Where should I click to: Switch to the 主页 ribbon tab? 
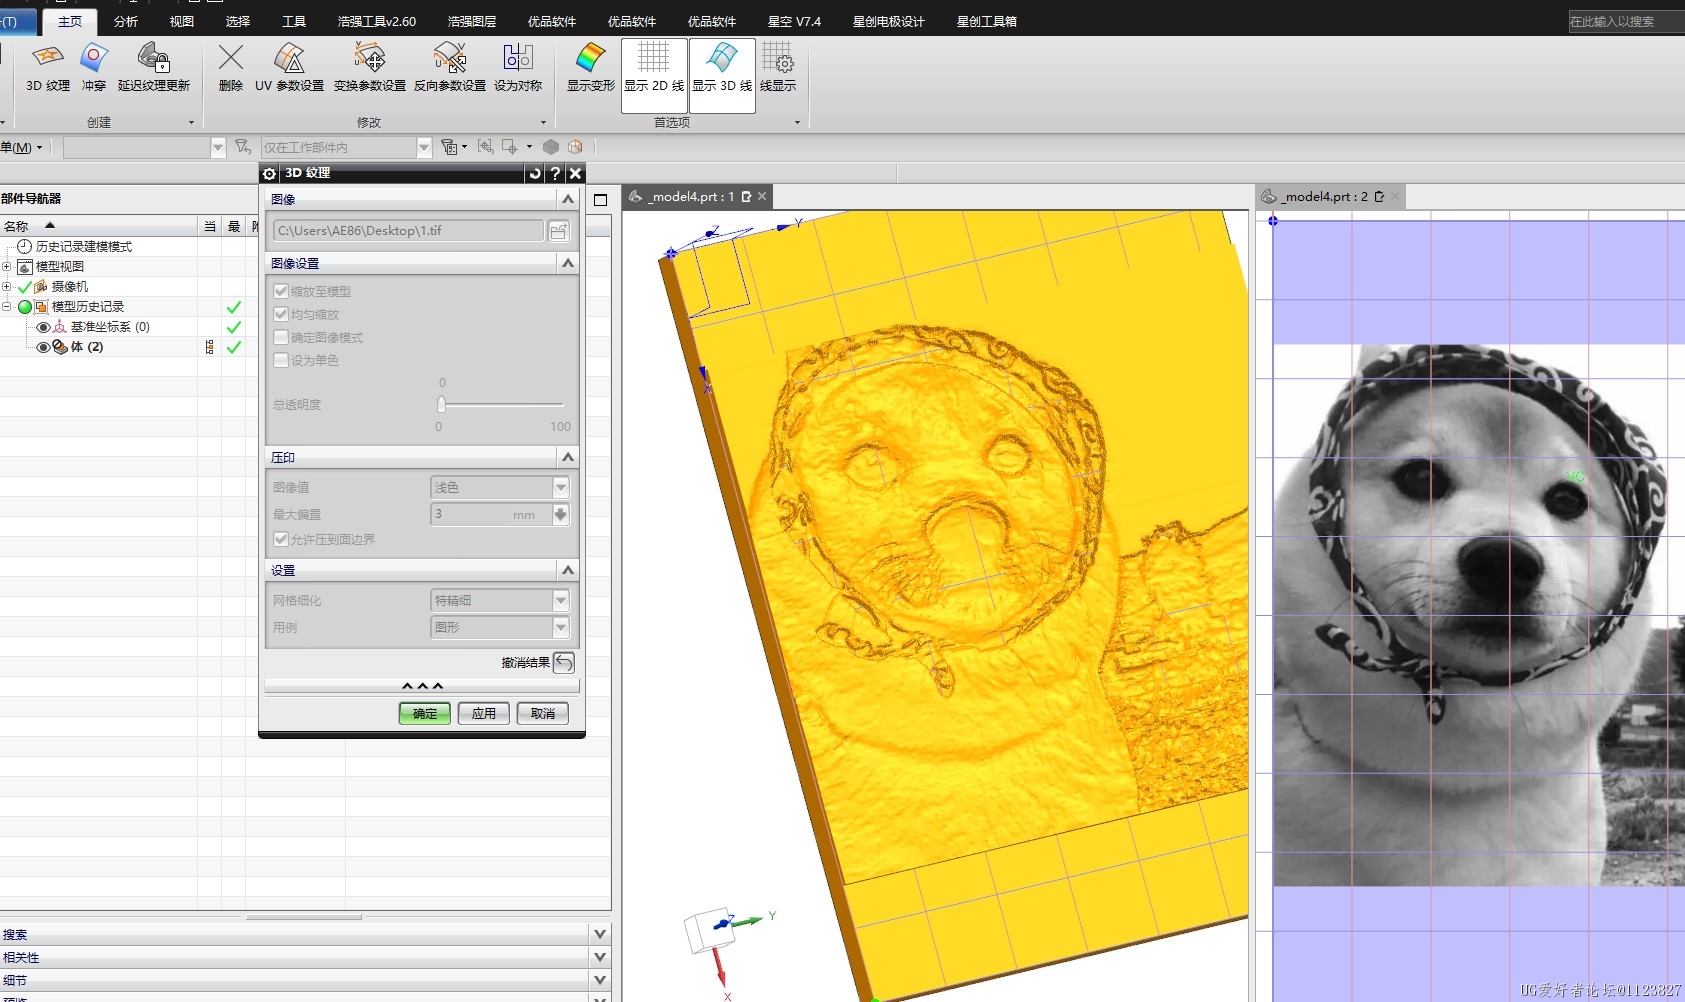click(x=70, y=21)
